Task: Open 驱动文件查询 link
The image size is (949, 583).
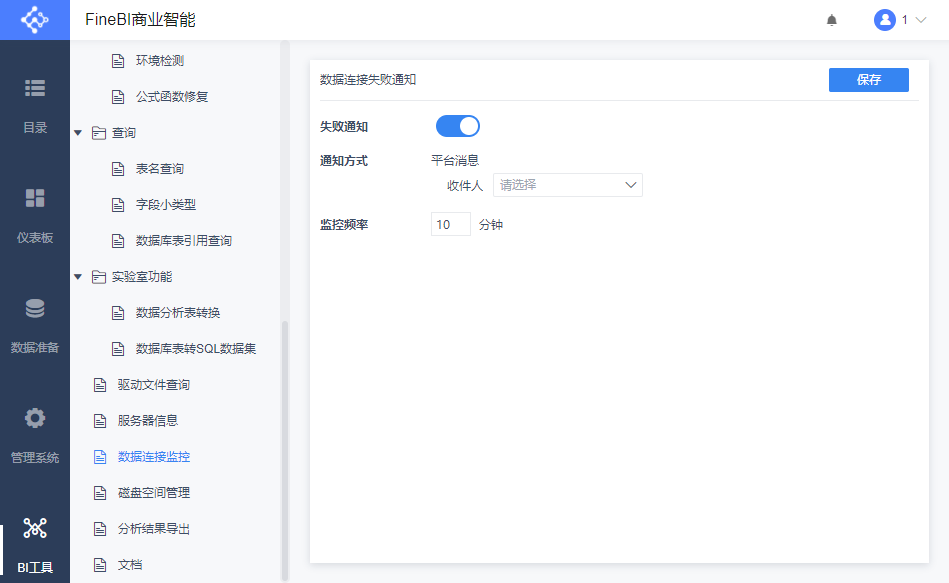Action: click(153, 385)
